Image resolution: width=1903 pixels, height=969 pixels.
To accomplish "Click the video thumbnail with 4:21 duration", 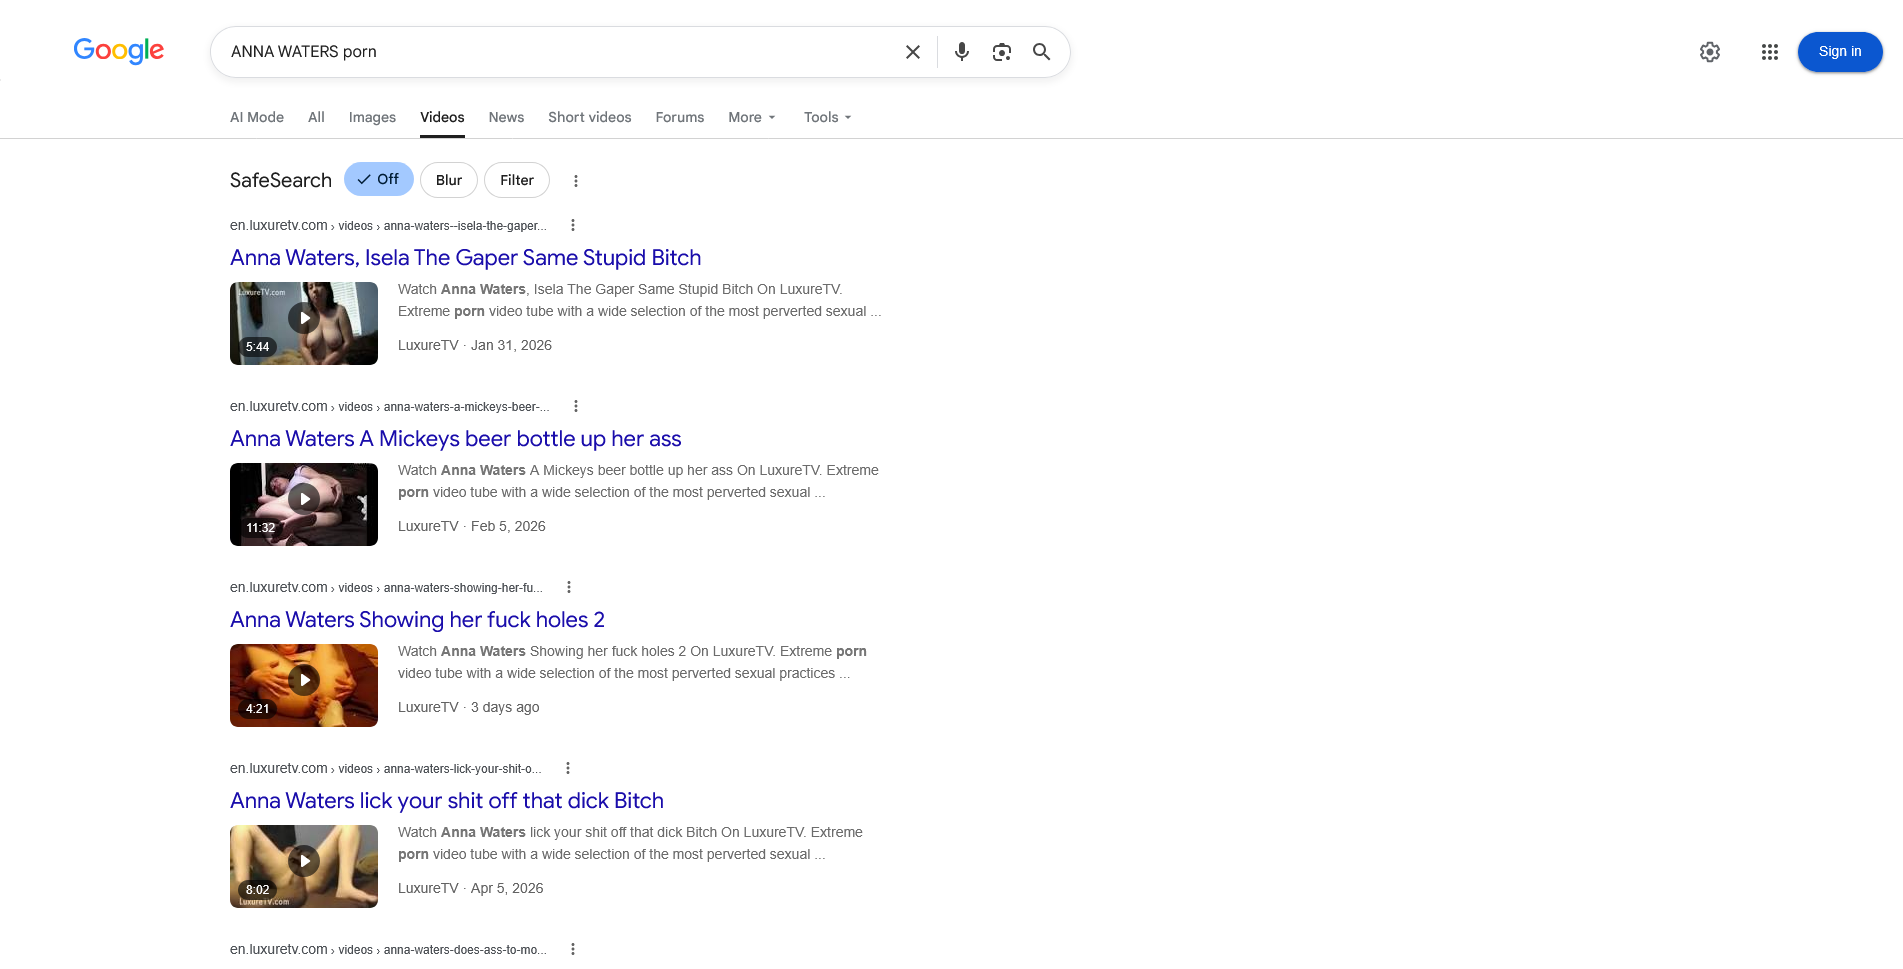I will coord(304,685).
